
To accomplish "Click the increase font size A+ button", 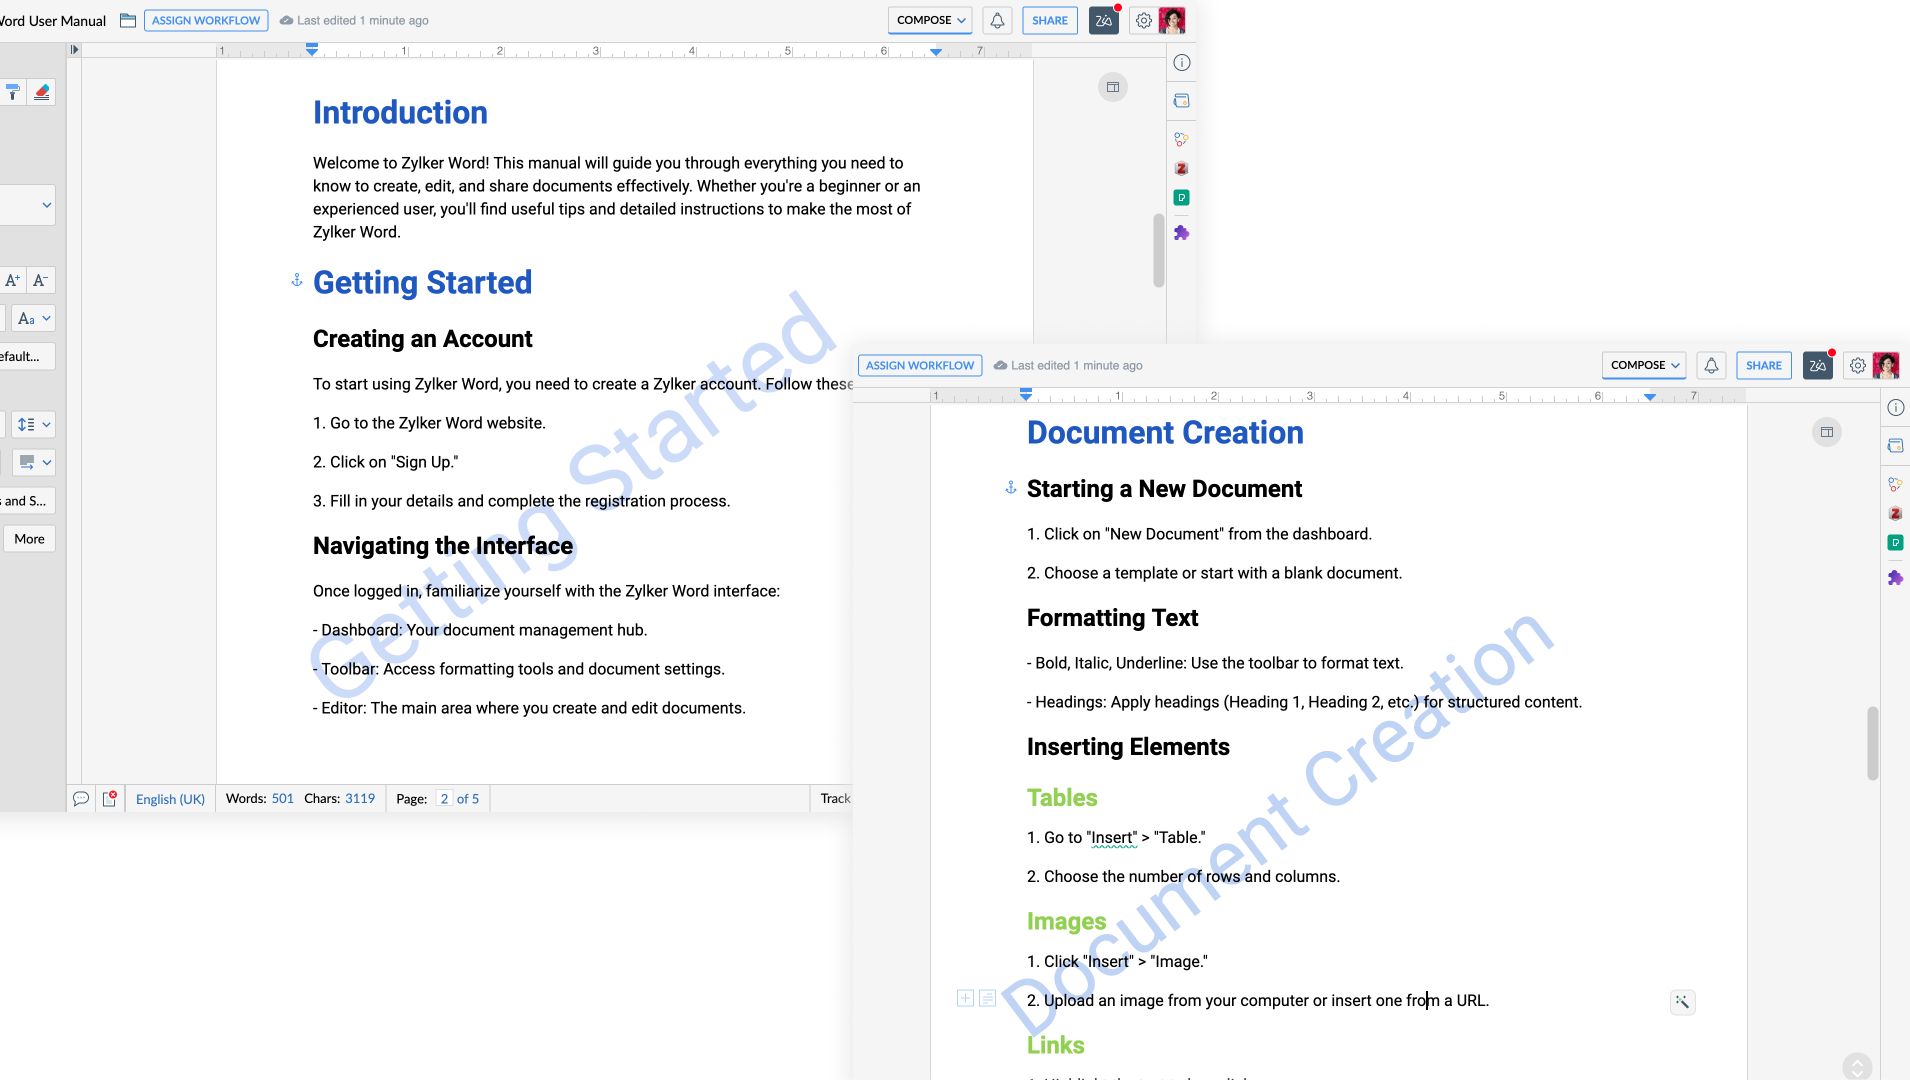I will pos(12,280).
